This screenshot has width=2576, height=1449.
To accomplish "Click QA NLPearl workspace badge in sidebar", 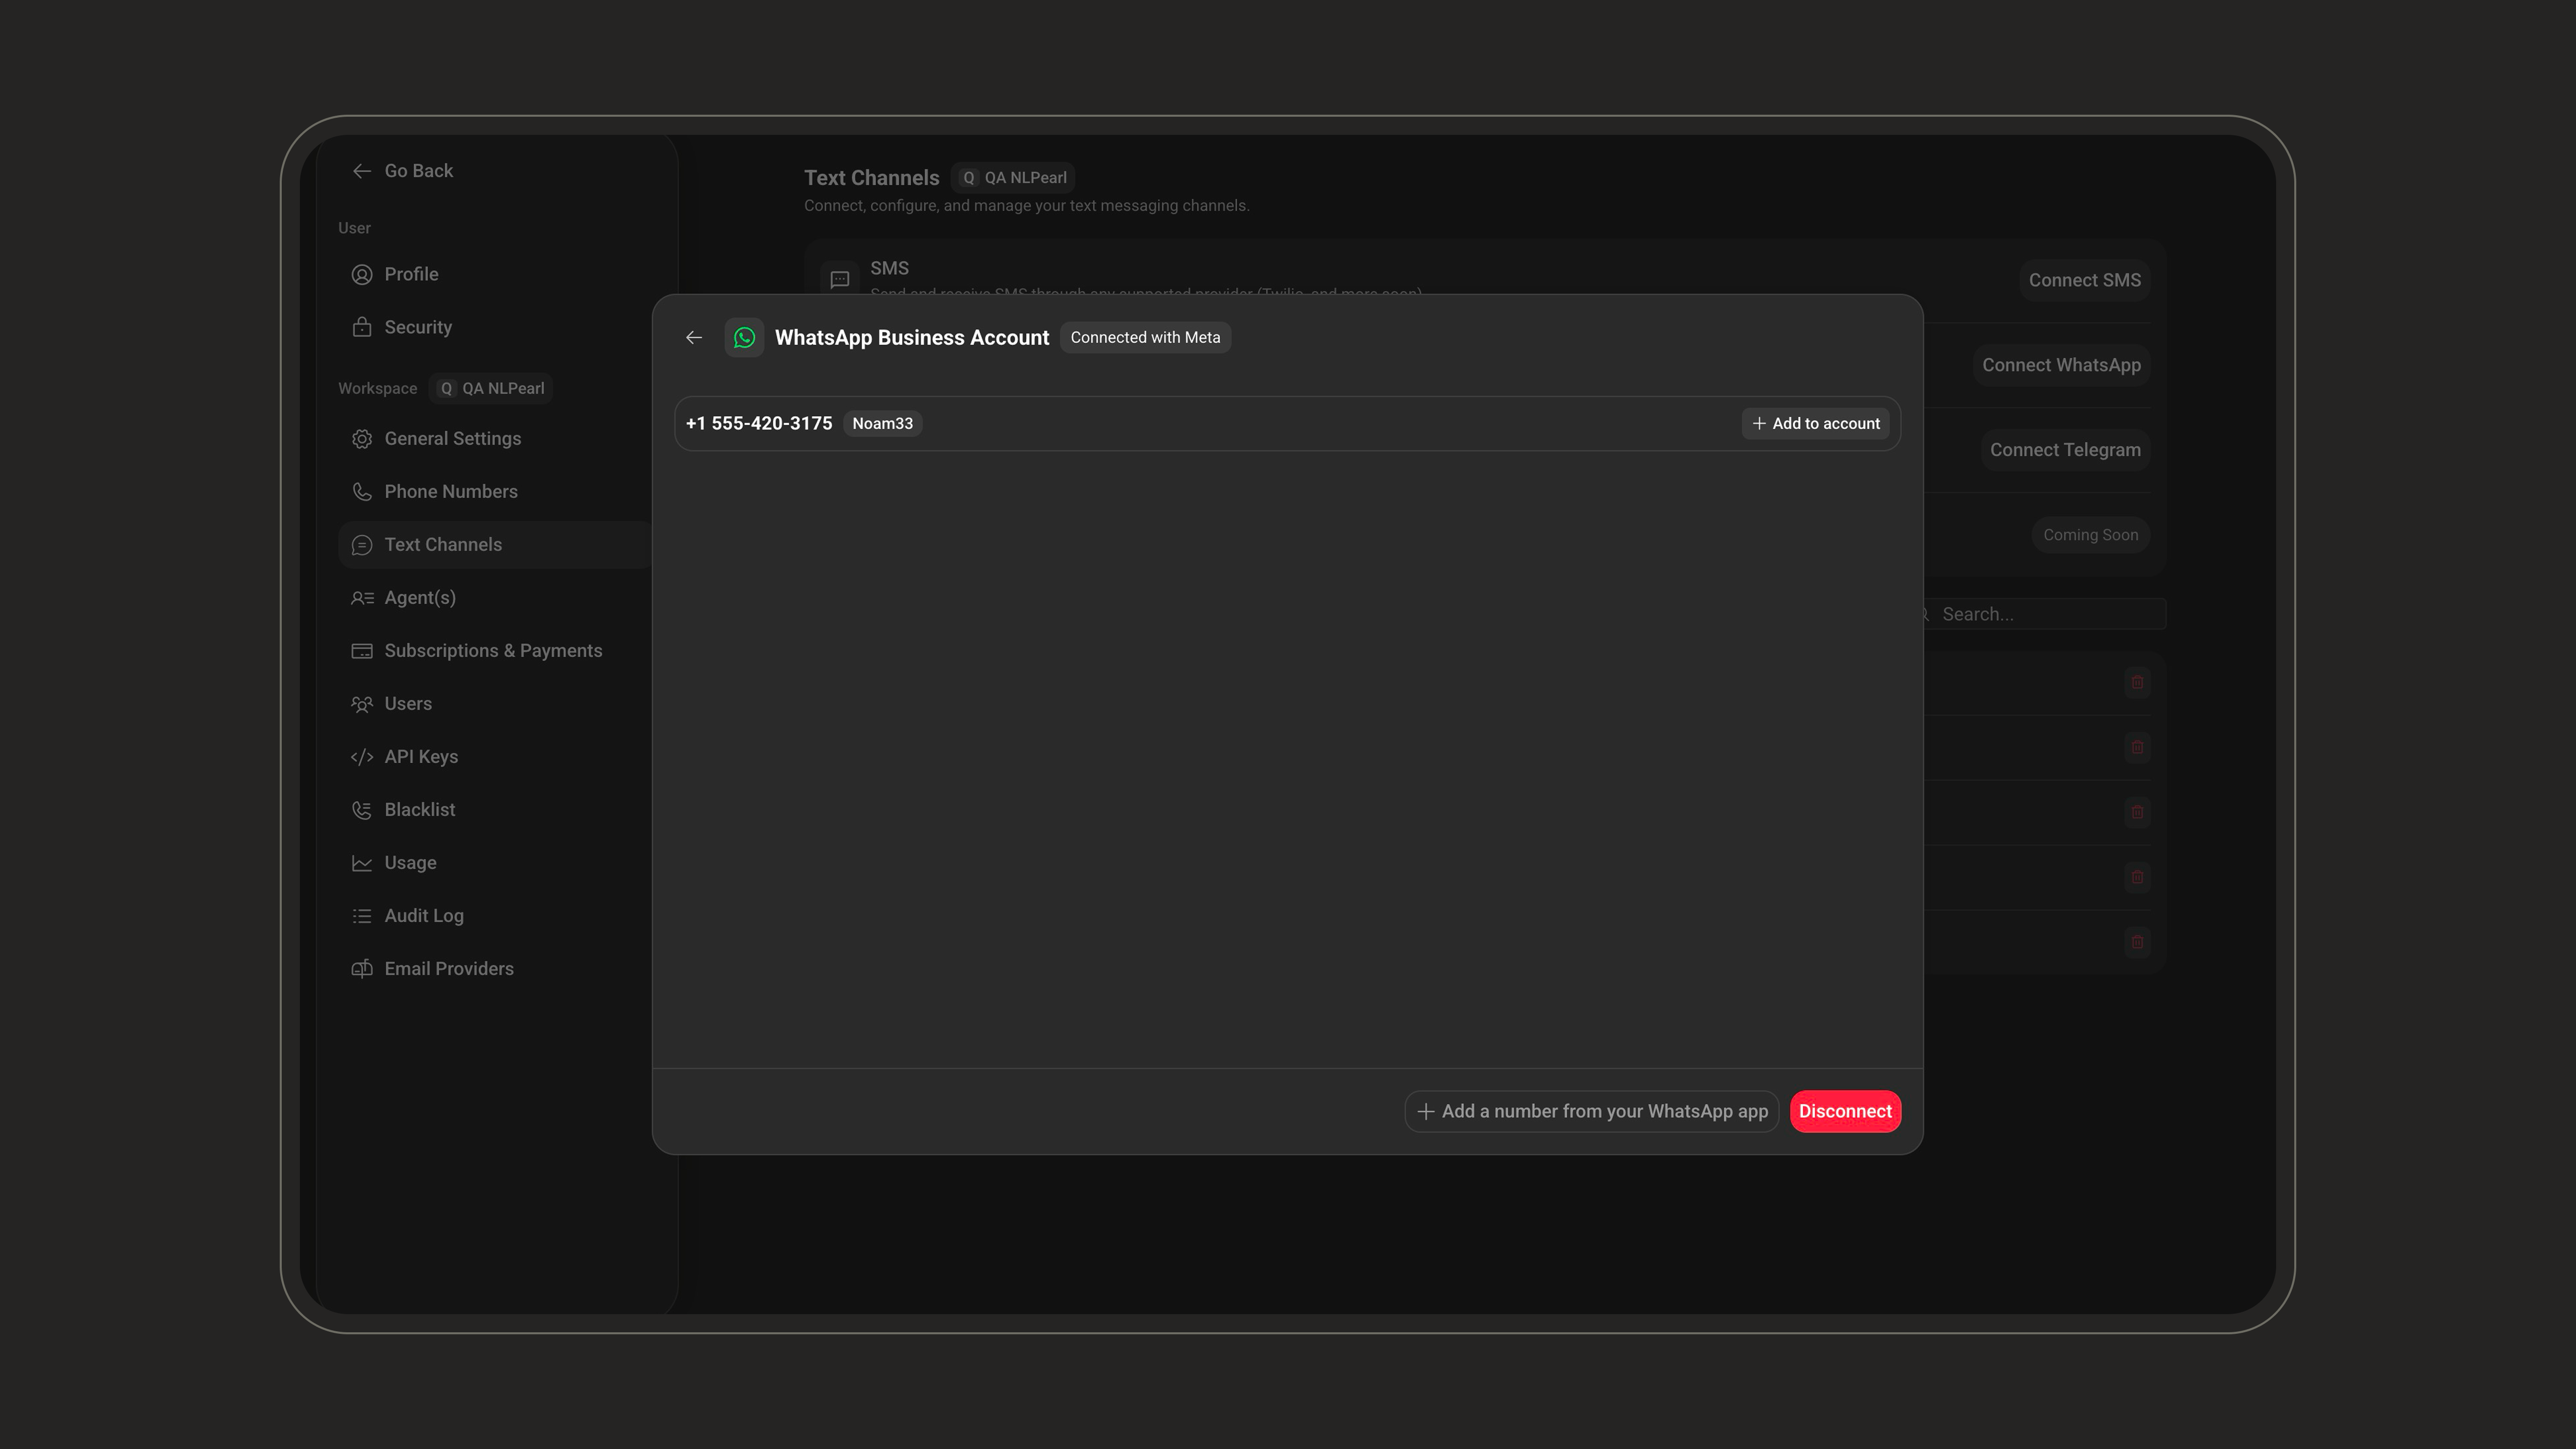I will click(x=491, y=389).
